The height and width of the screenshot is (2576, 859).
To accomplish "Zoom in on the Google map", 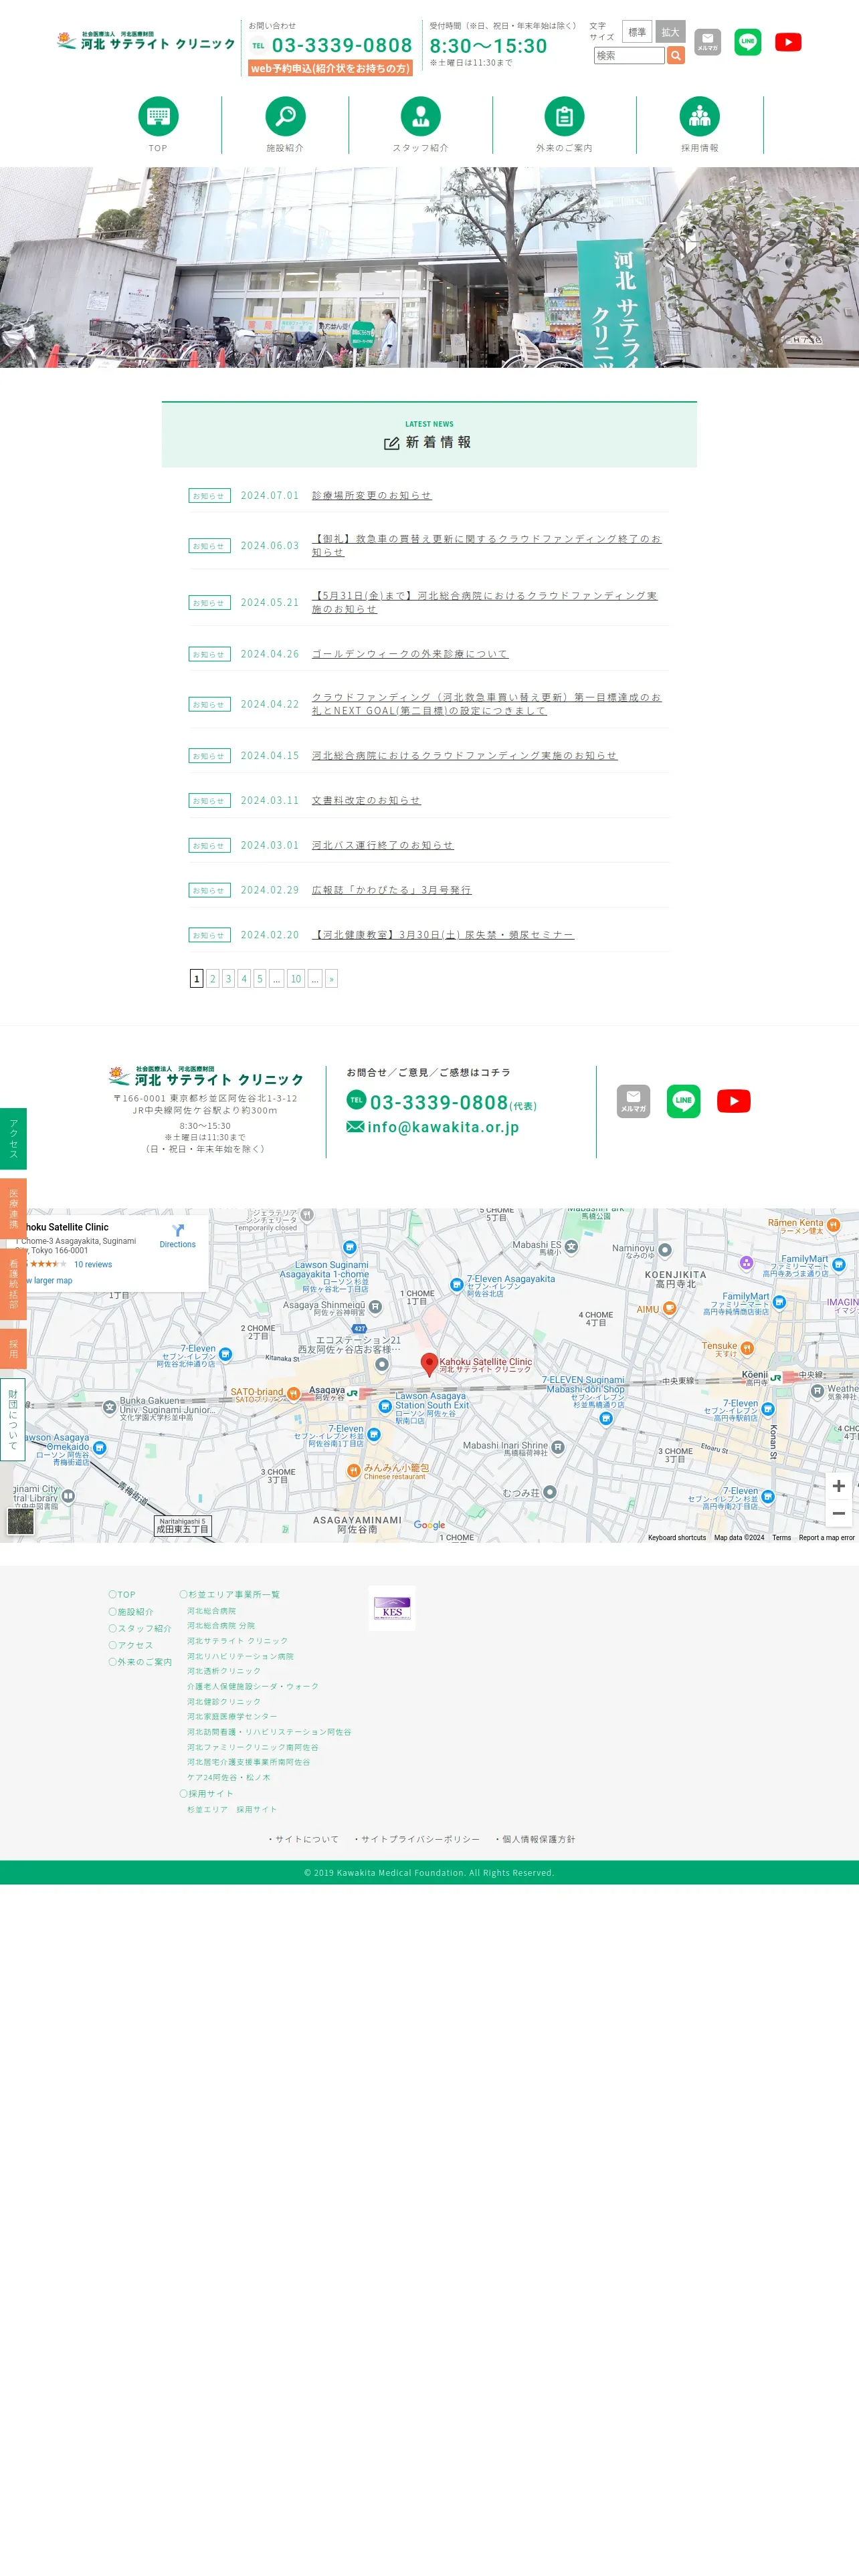I will [838, 1486].
